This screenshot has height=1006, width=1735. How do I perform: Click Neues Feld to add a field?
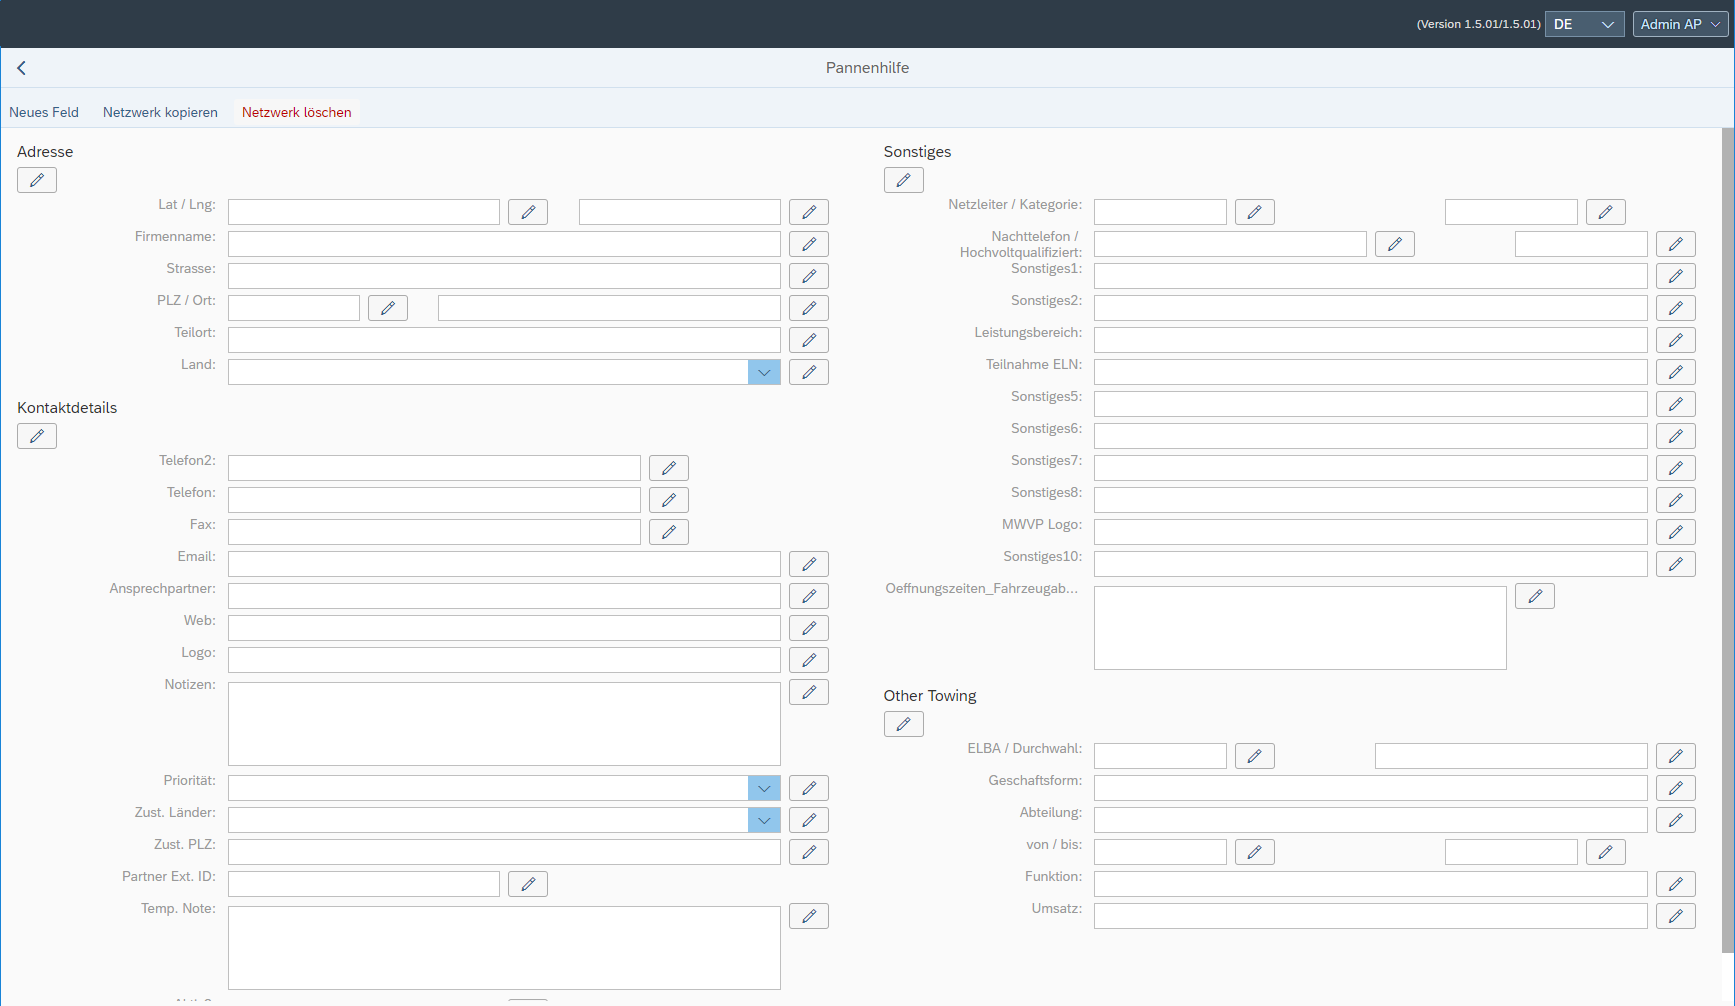[43, 112]
